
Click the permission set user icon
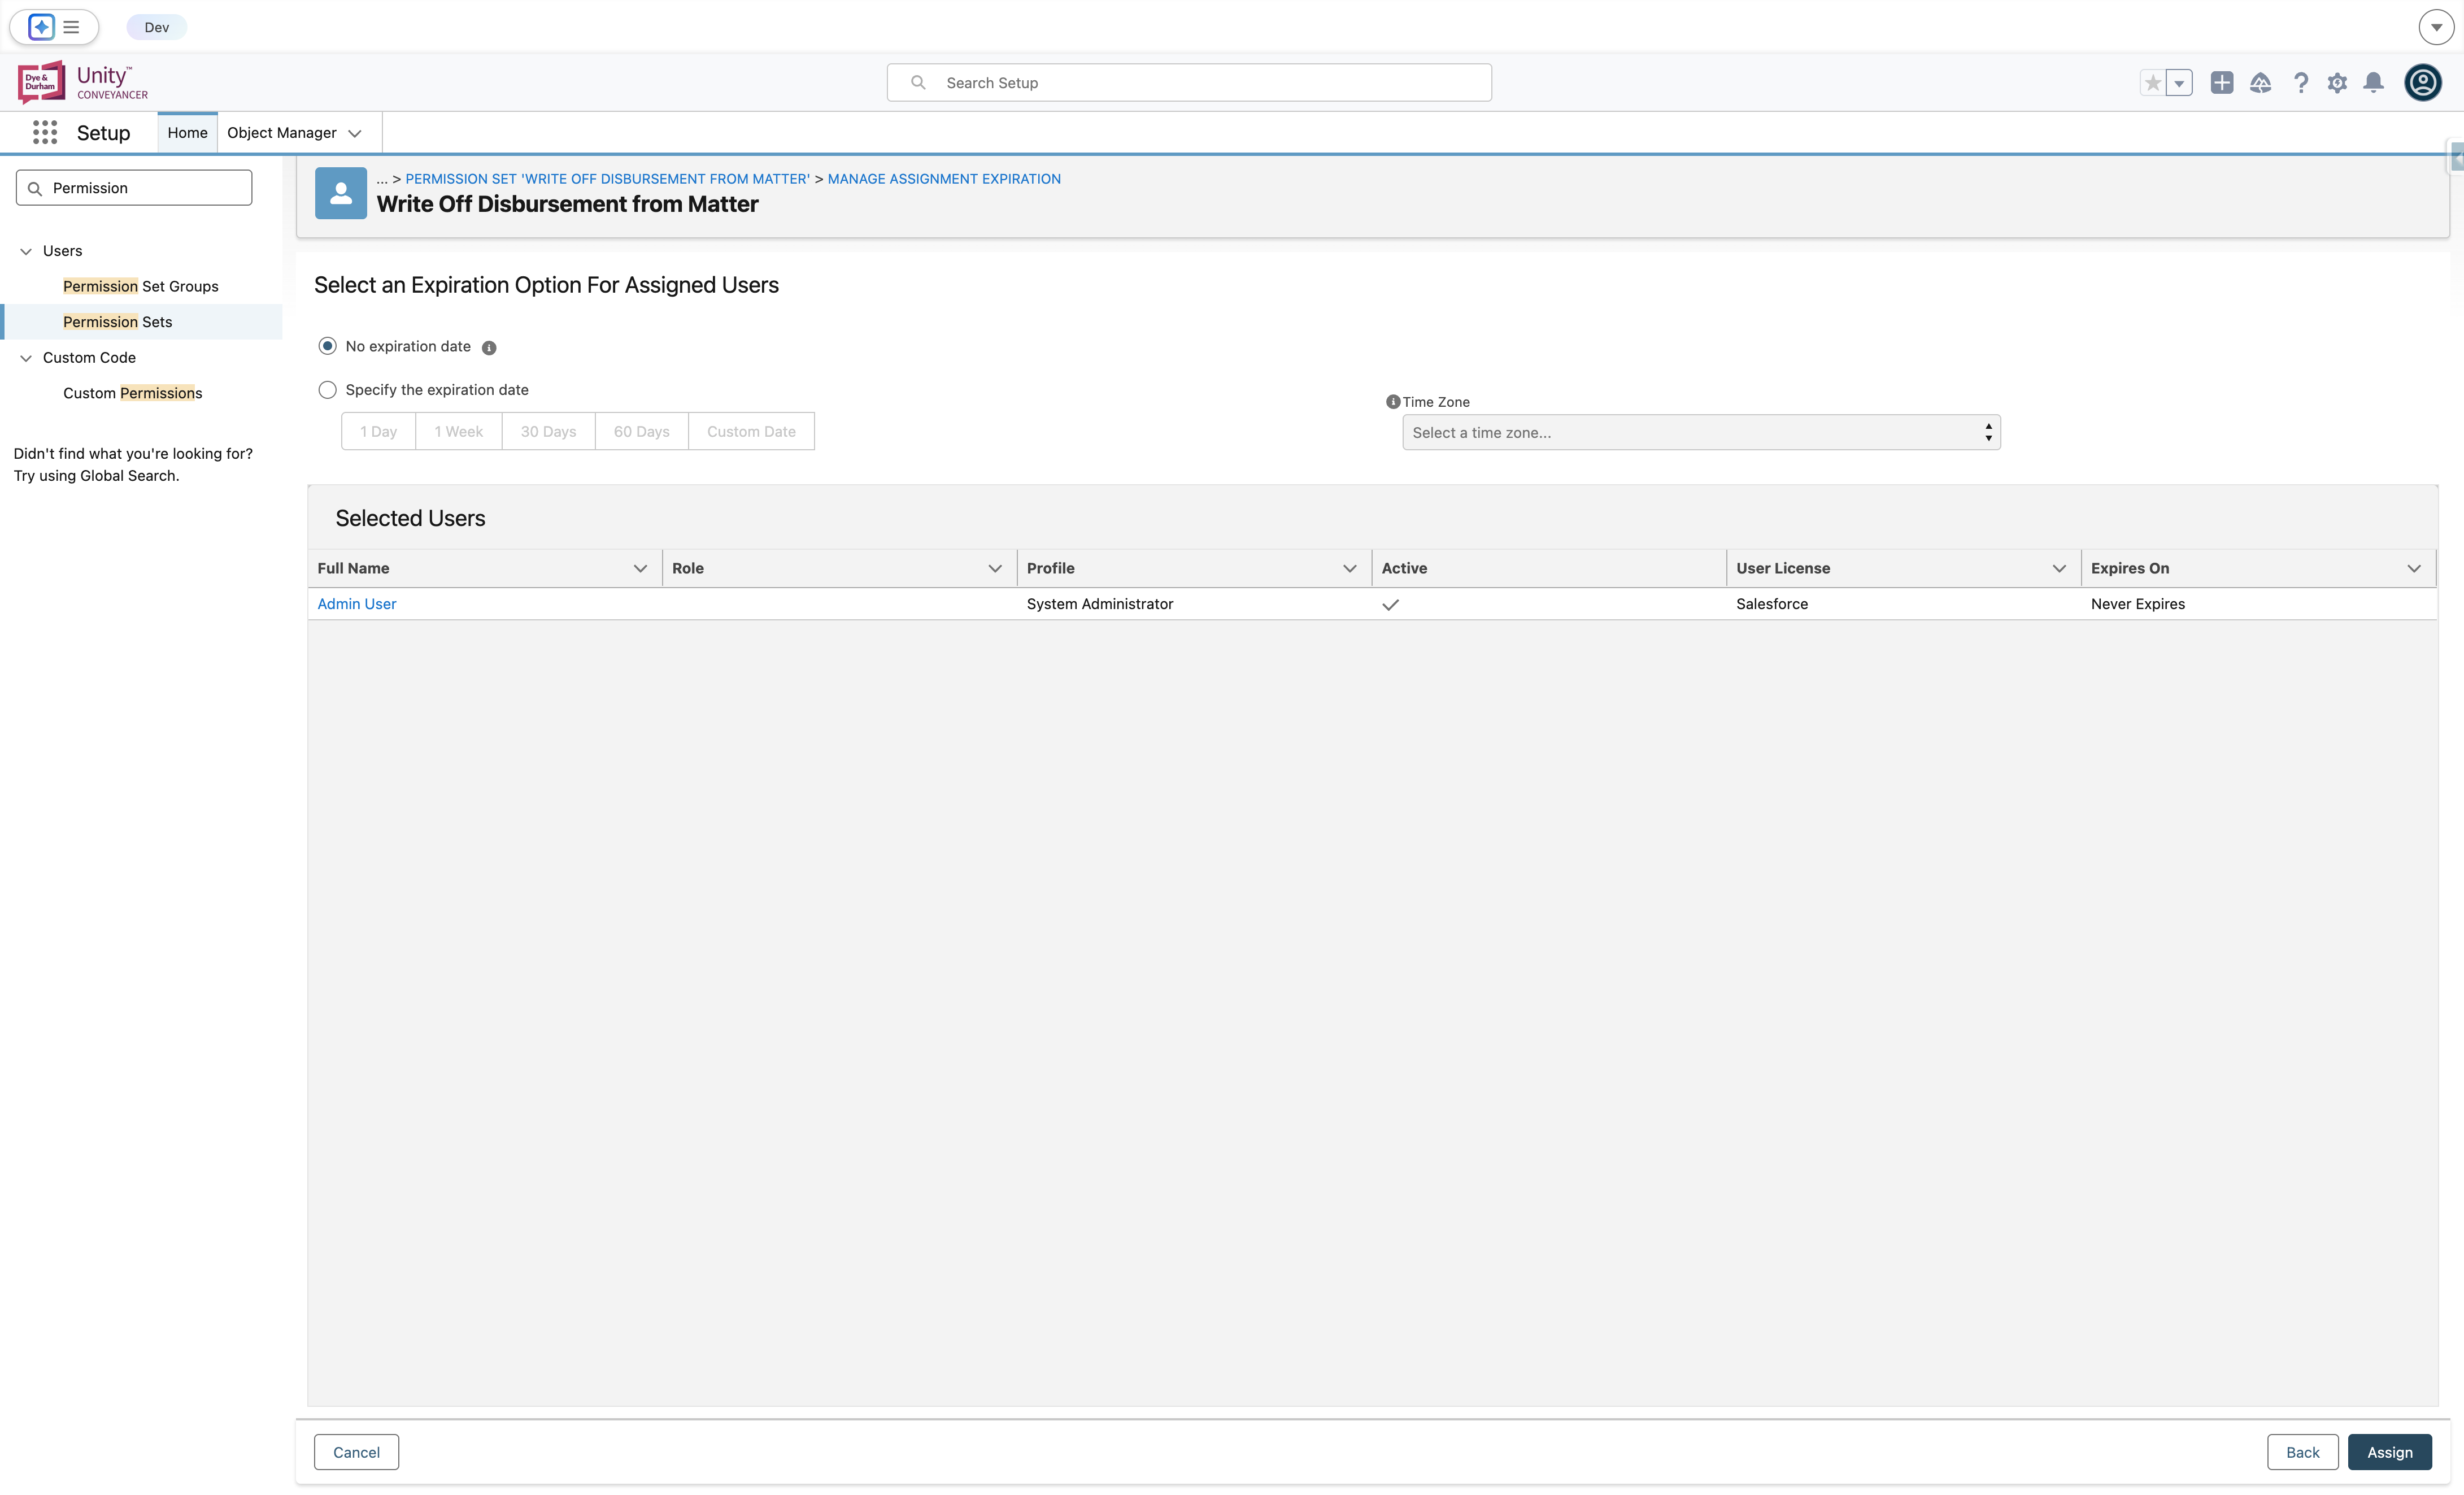click(x=341, y=192)
